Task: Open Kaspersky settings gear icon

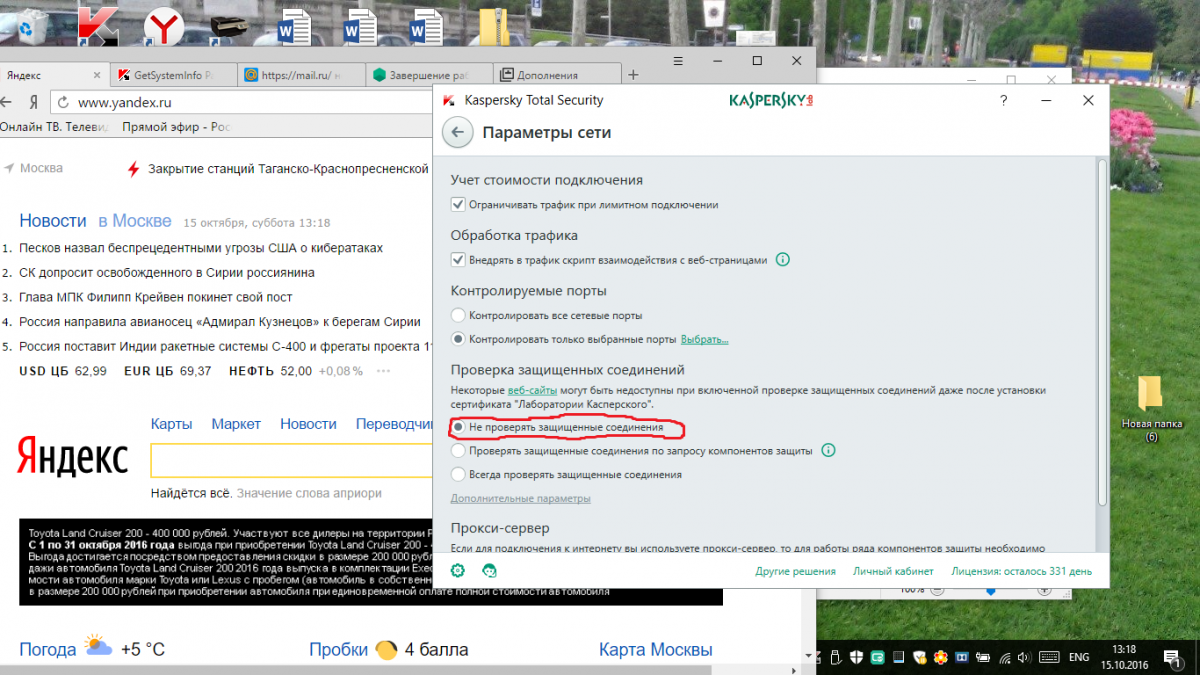Action: tap(457, 571)
